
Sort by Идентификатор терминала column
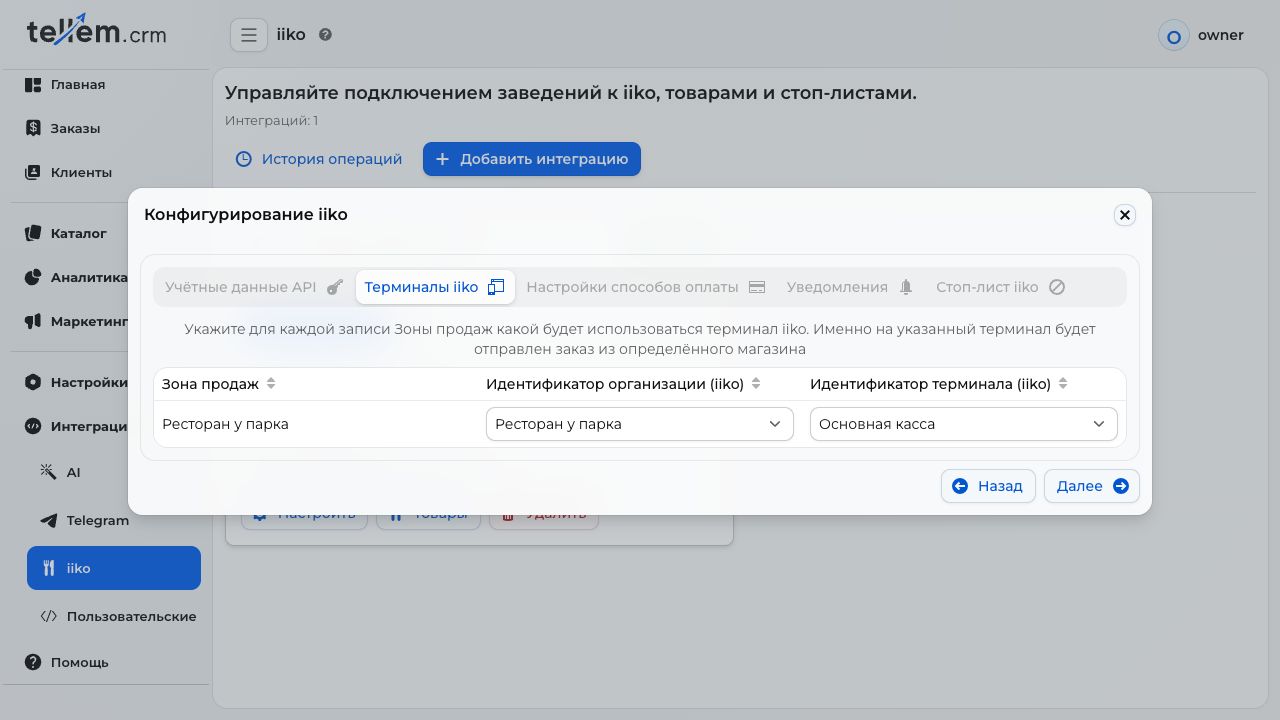(1063, 384)
